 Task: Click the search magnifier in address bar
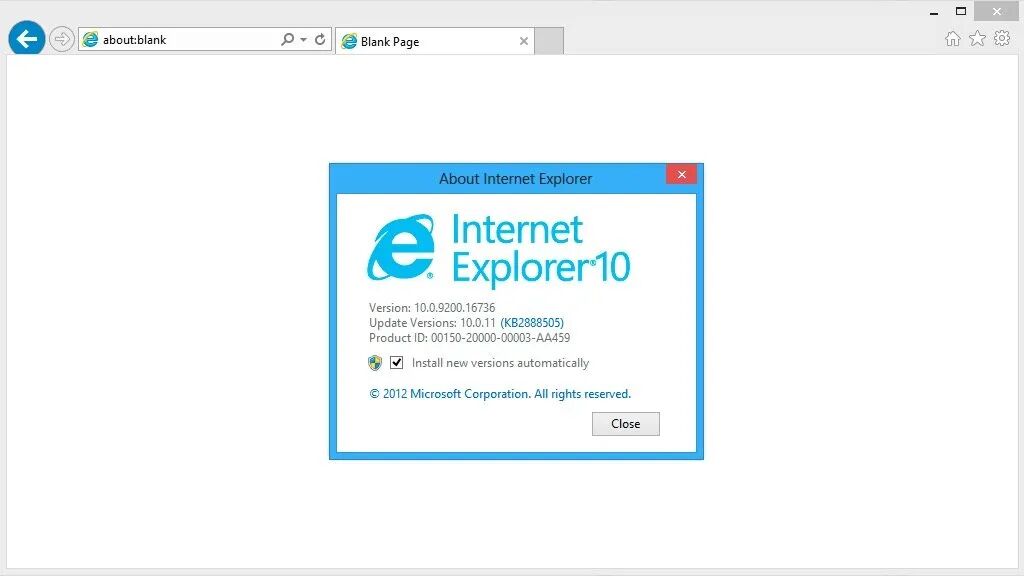click(287, 39)
